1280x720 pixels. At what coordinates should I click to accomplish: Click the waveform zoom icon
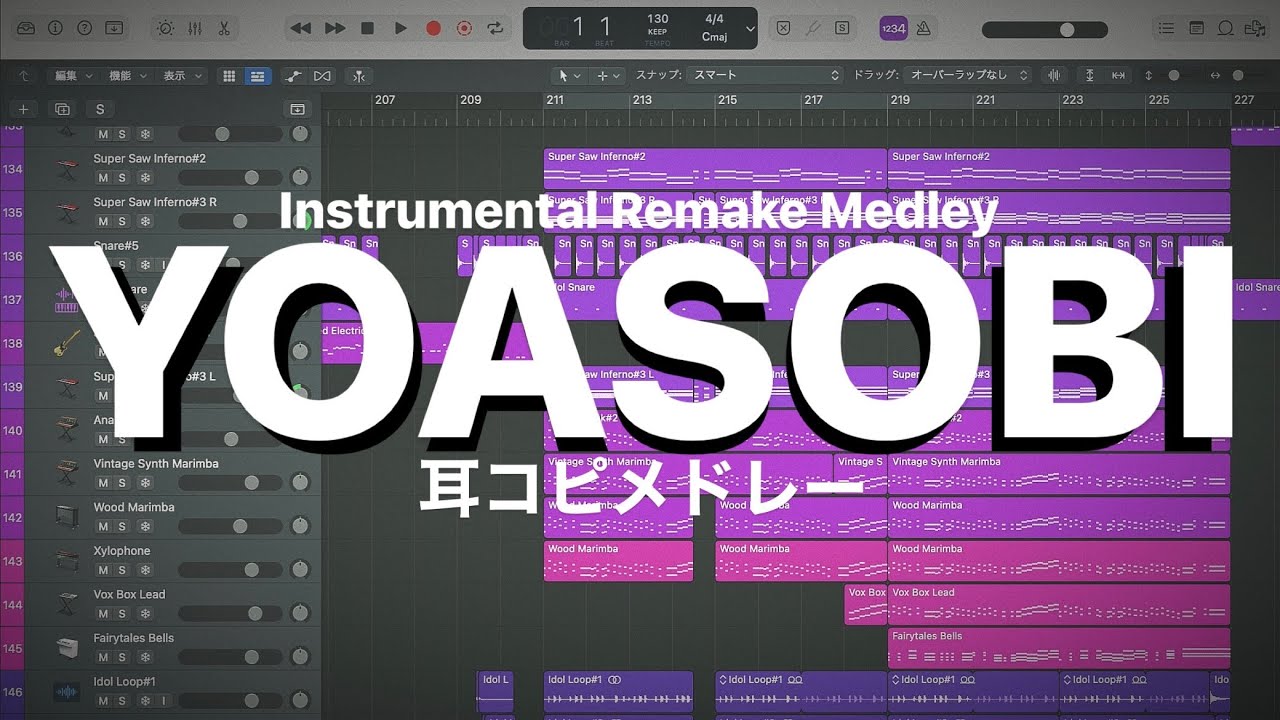point(1053,76)
